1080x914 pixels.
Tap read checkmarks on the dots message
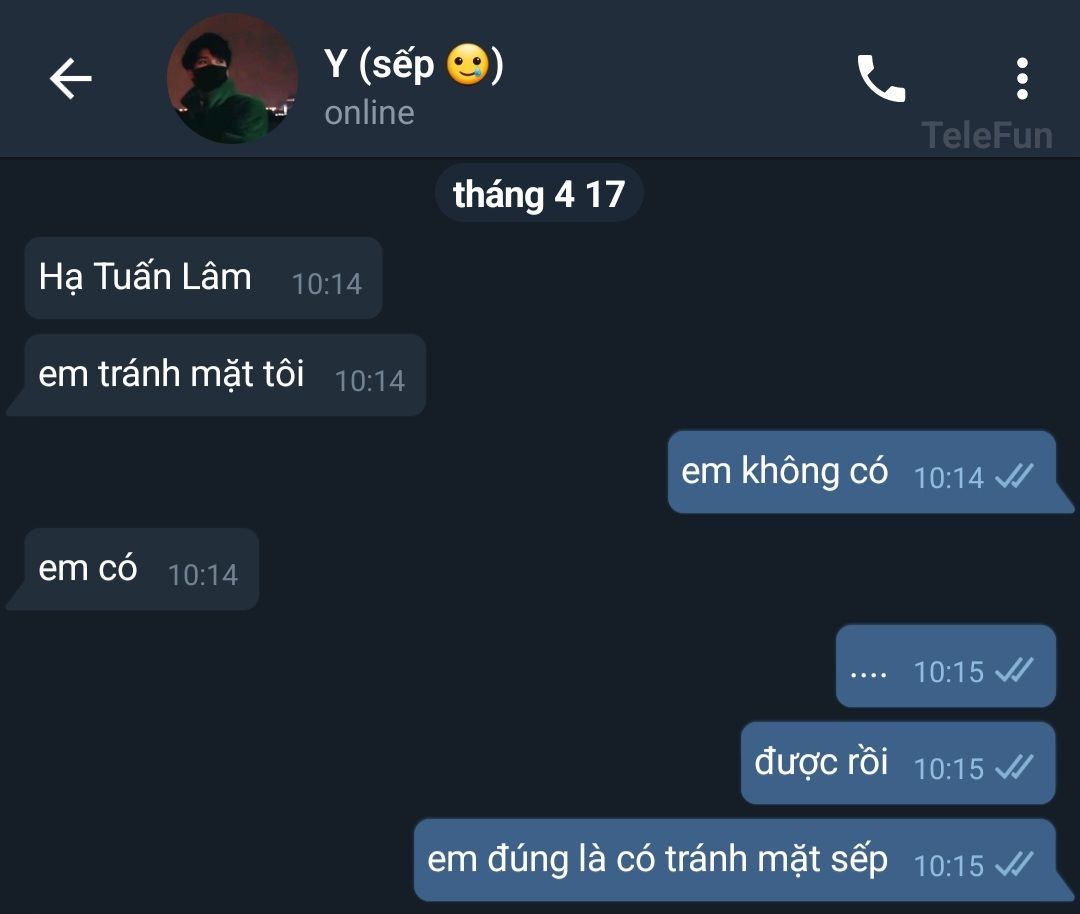1015,670
